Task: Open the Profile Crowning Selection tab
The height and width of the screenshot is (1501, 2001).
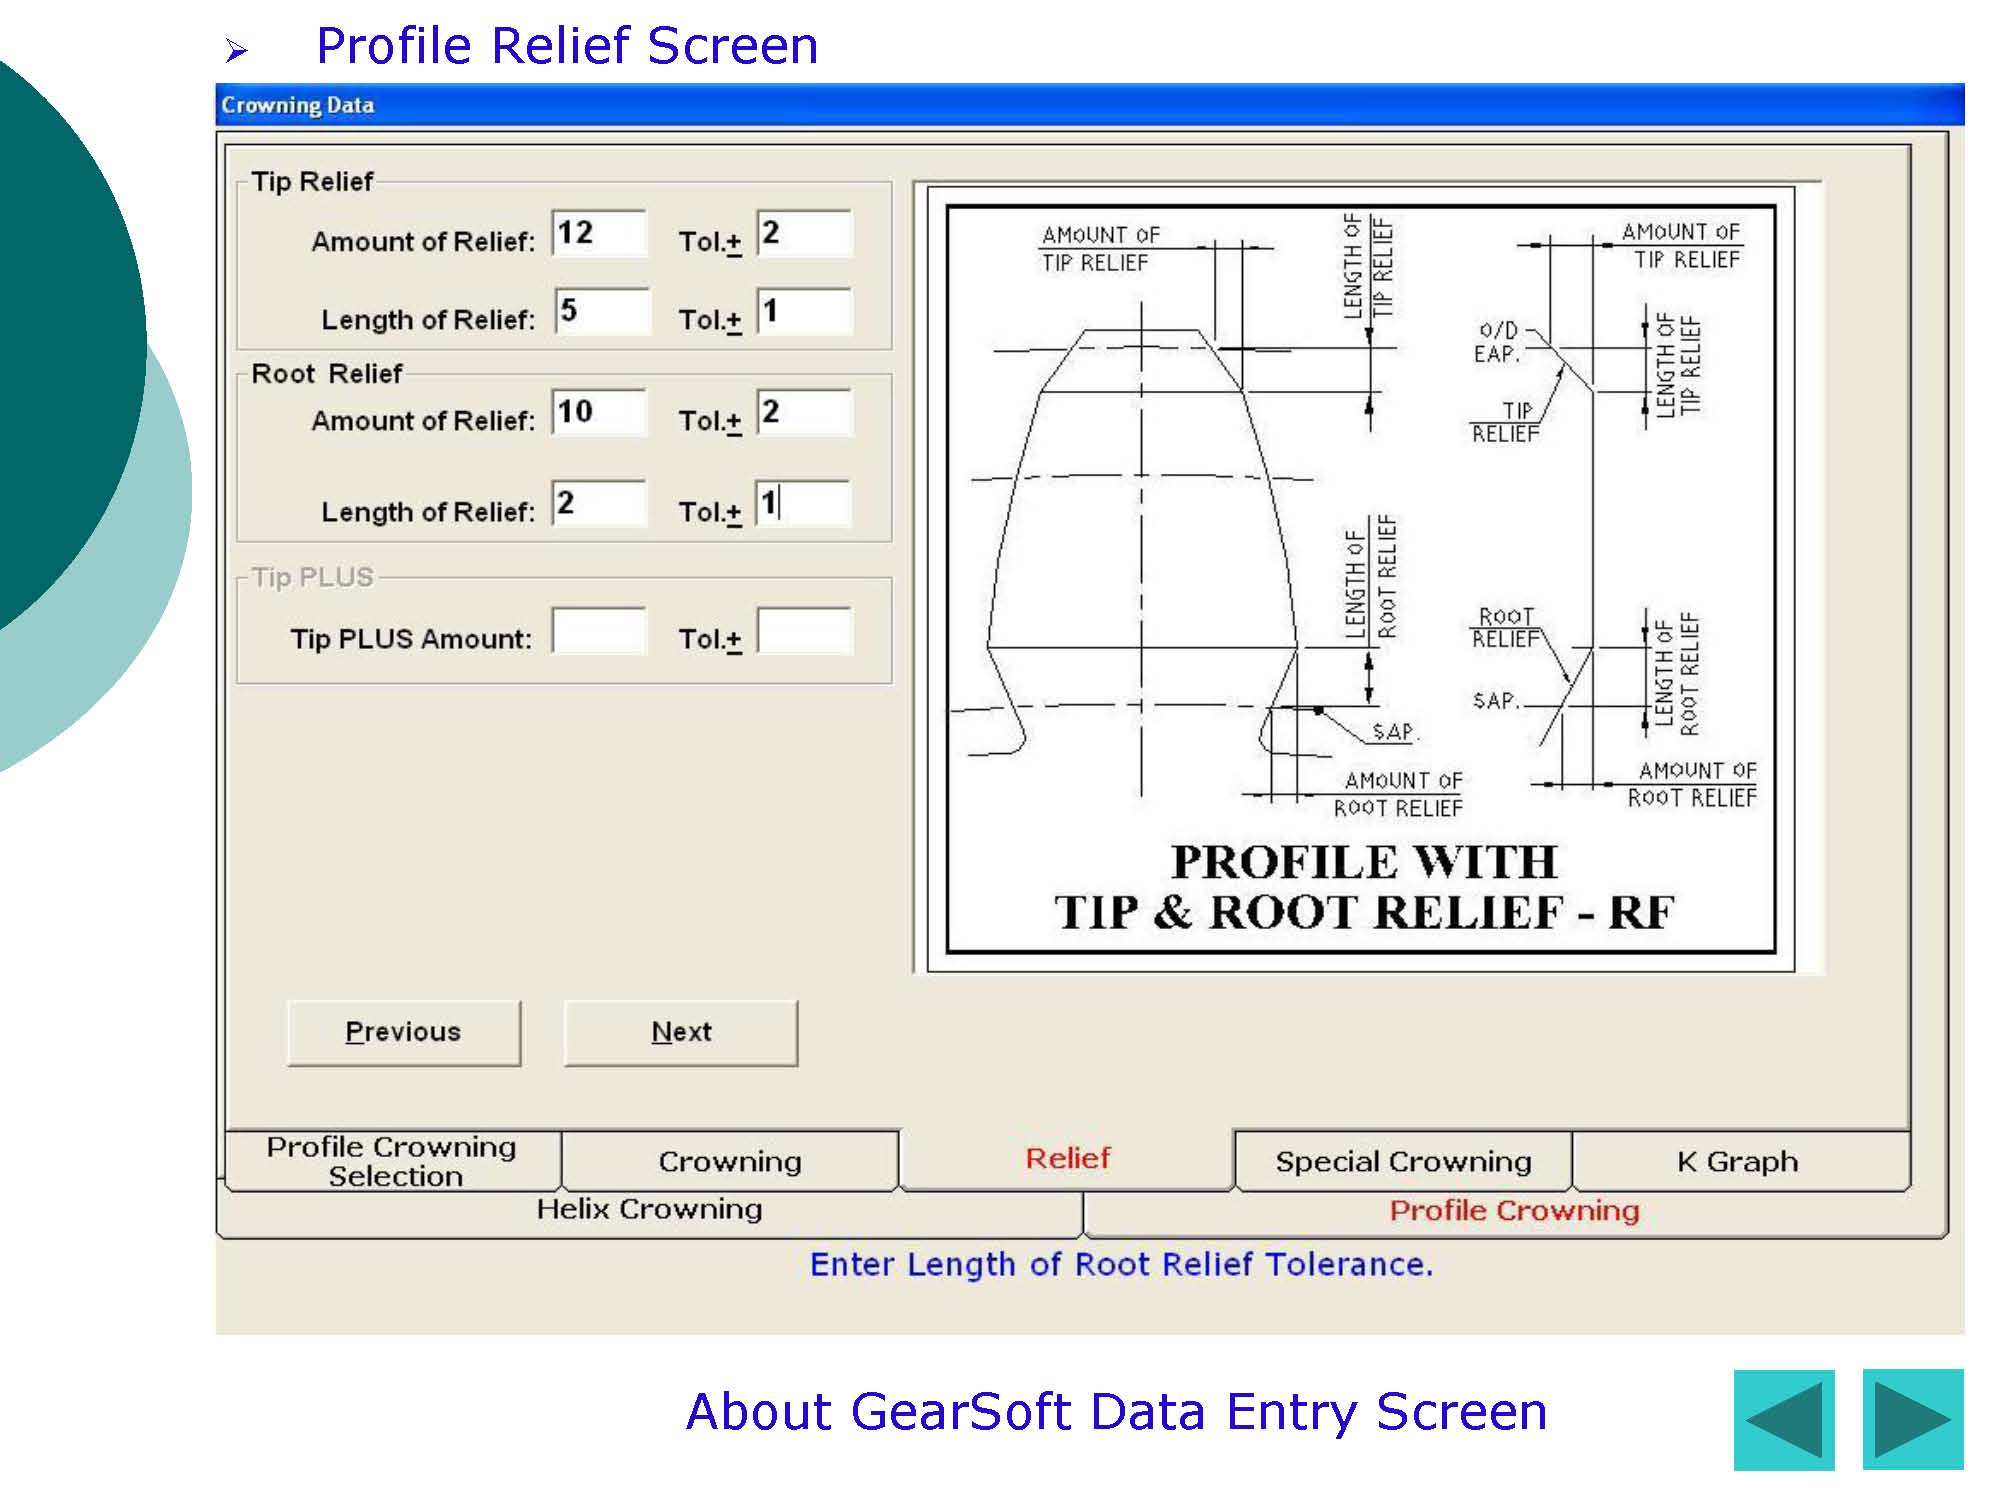Action: pos(393,1161)
